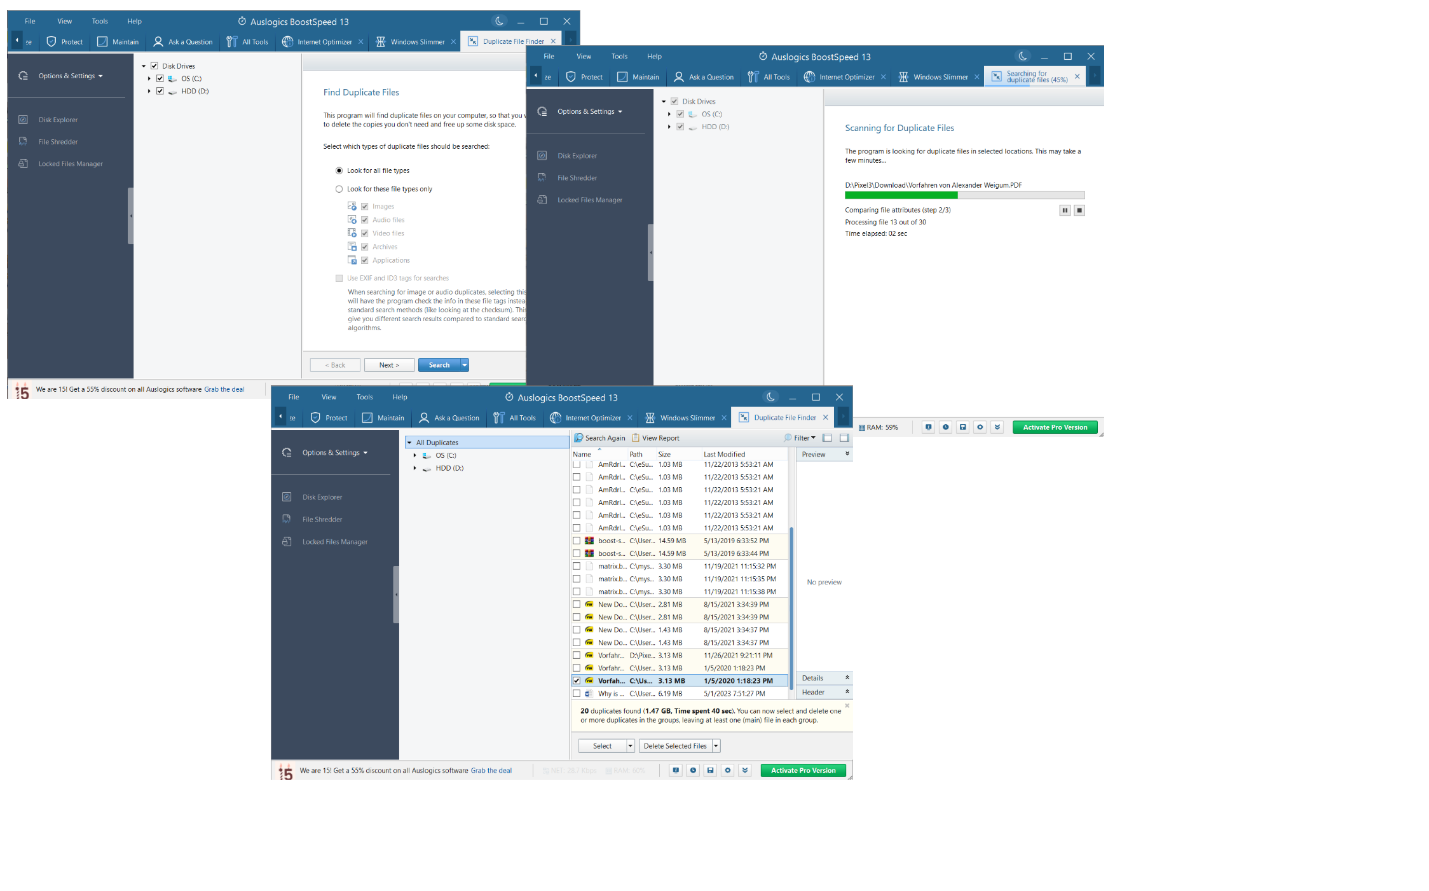
Task: Select the 'Look for all file types' option
Action: click(x=340, y=170)
